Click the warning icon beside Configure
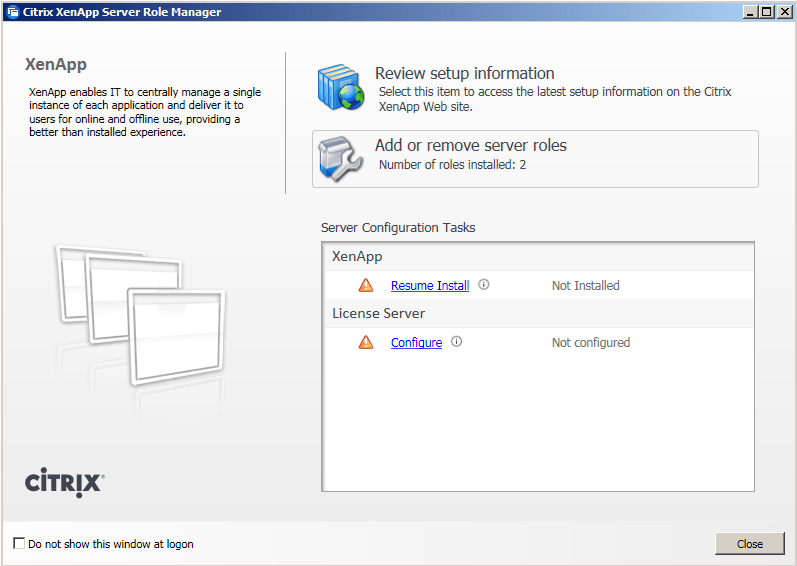The width and height of the screenshot is (797, 566). coord(365,342)
